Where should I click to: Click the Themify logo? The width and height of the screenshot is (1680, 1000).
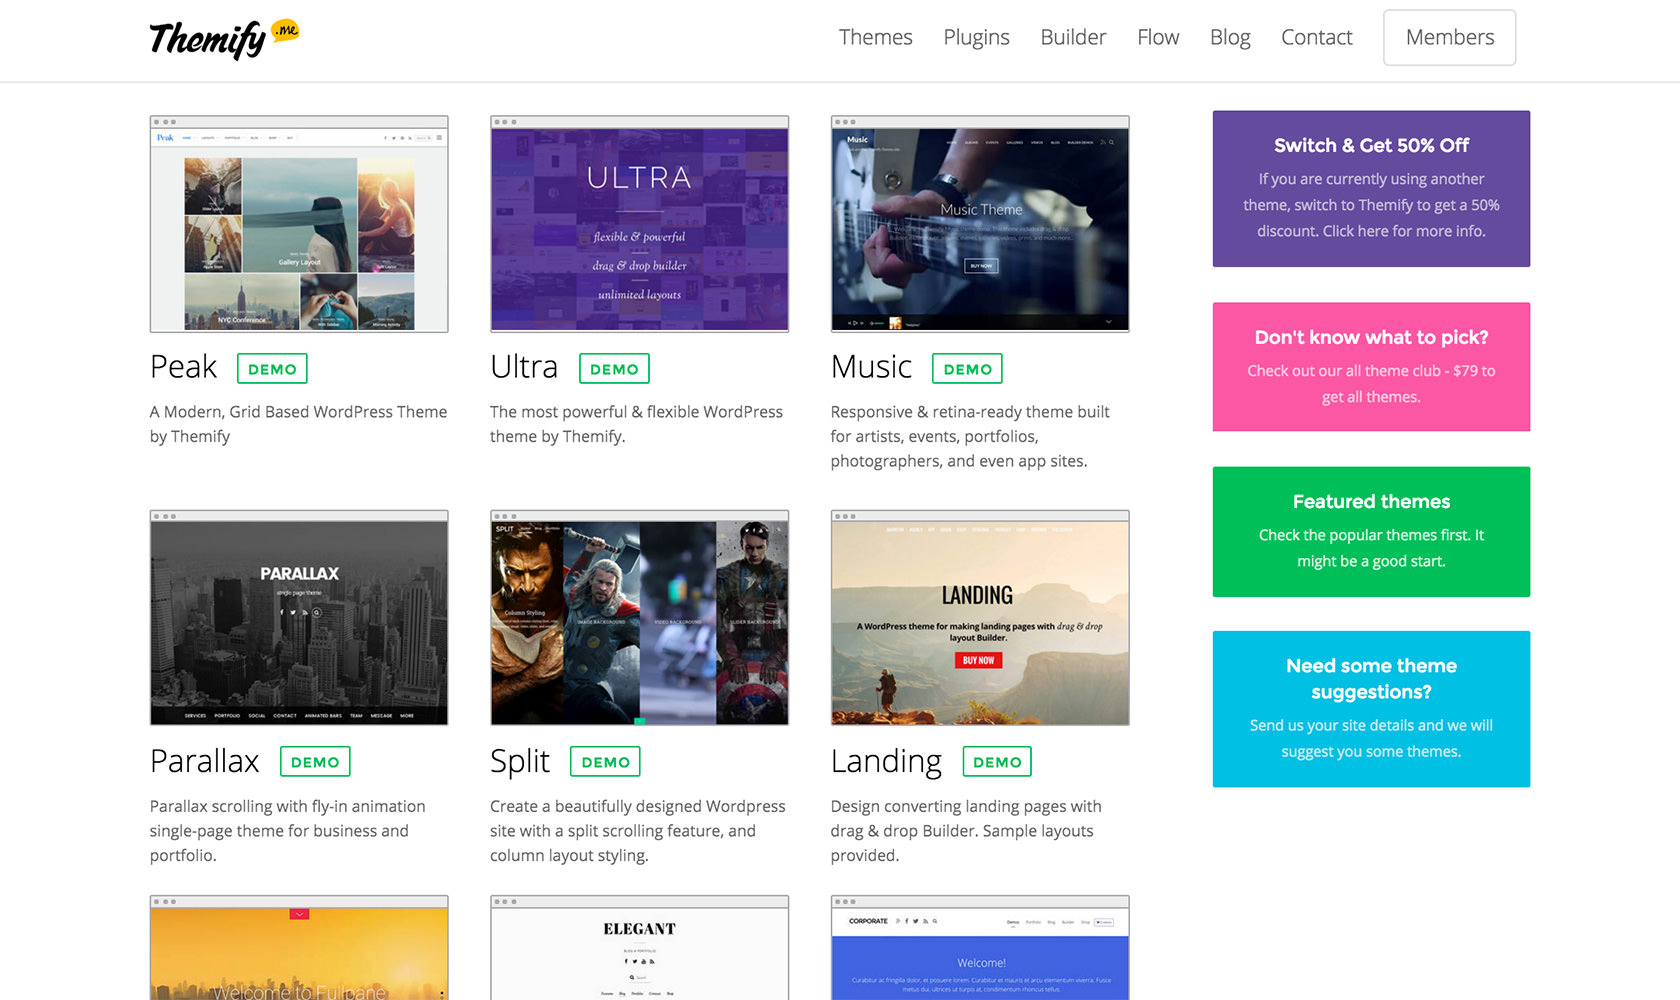224,38
